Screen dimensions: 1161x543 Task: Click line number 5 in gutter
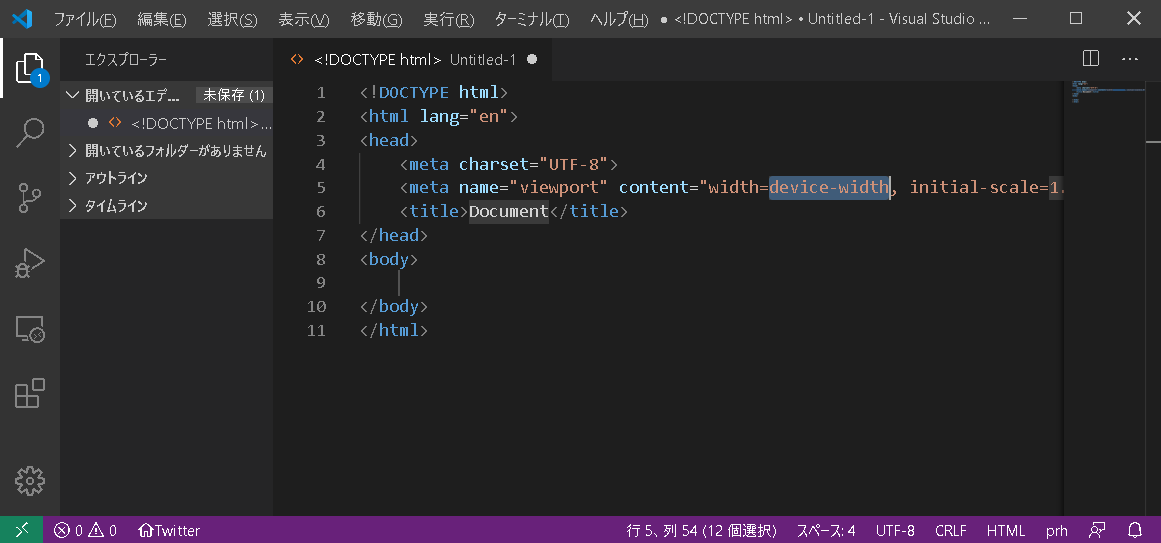point(321,187)
